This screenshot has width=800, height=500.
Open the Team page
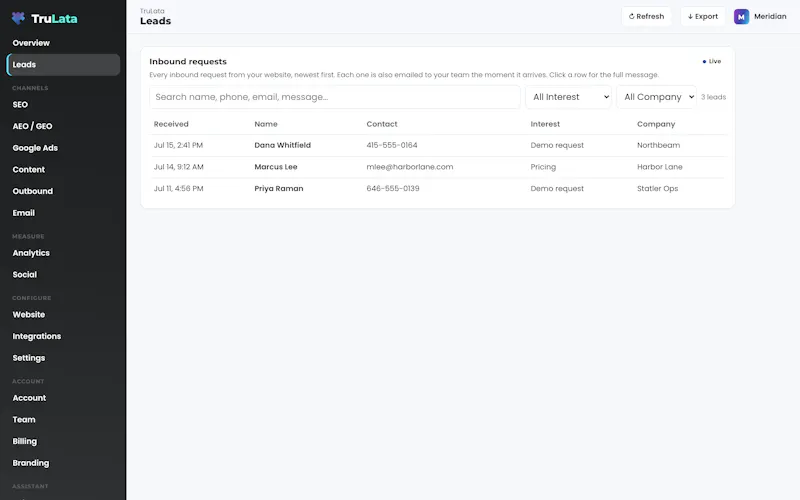click(x=63, y=419)
